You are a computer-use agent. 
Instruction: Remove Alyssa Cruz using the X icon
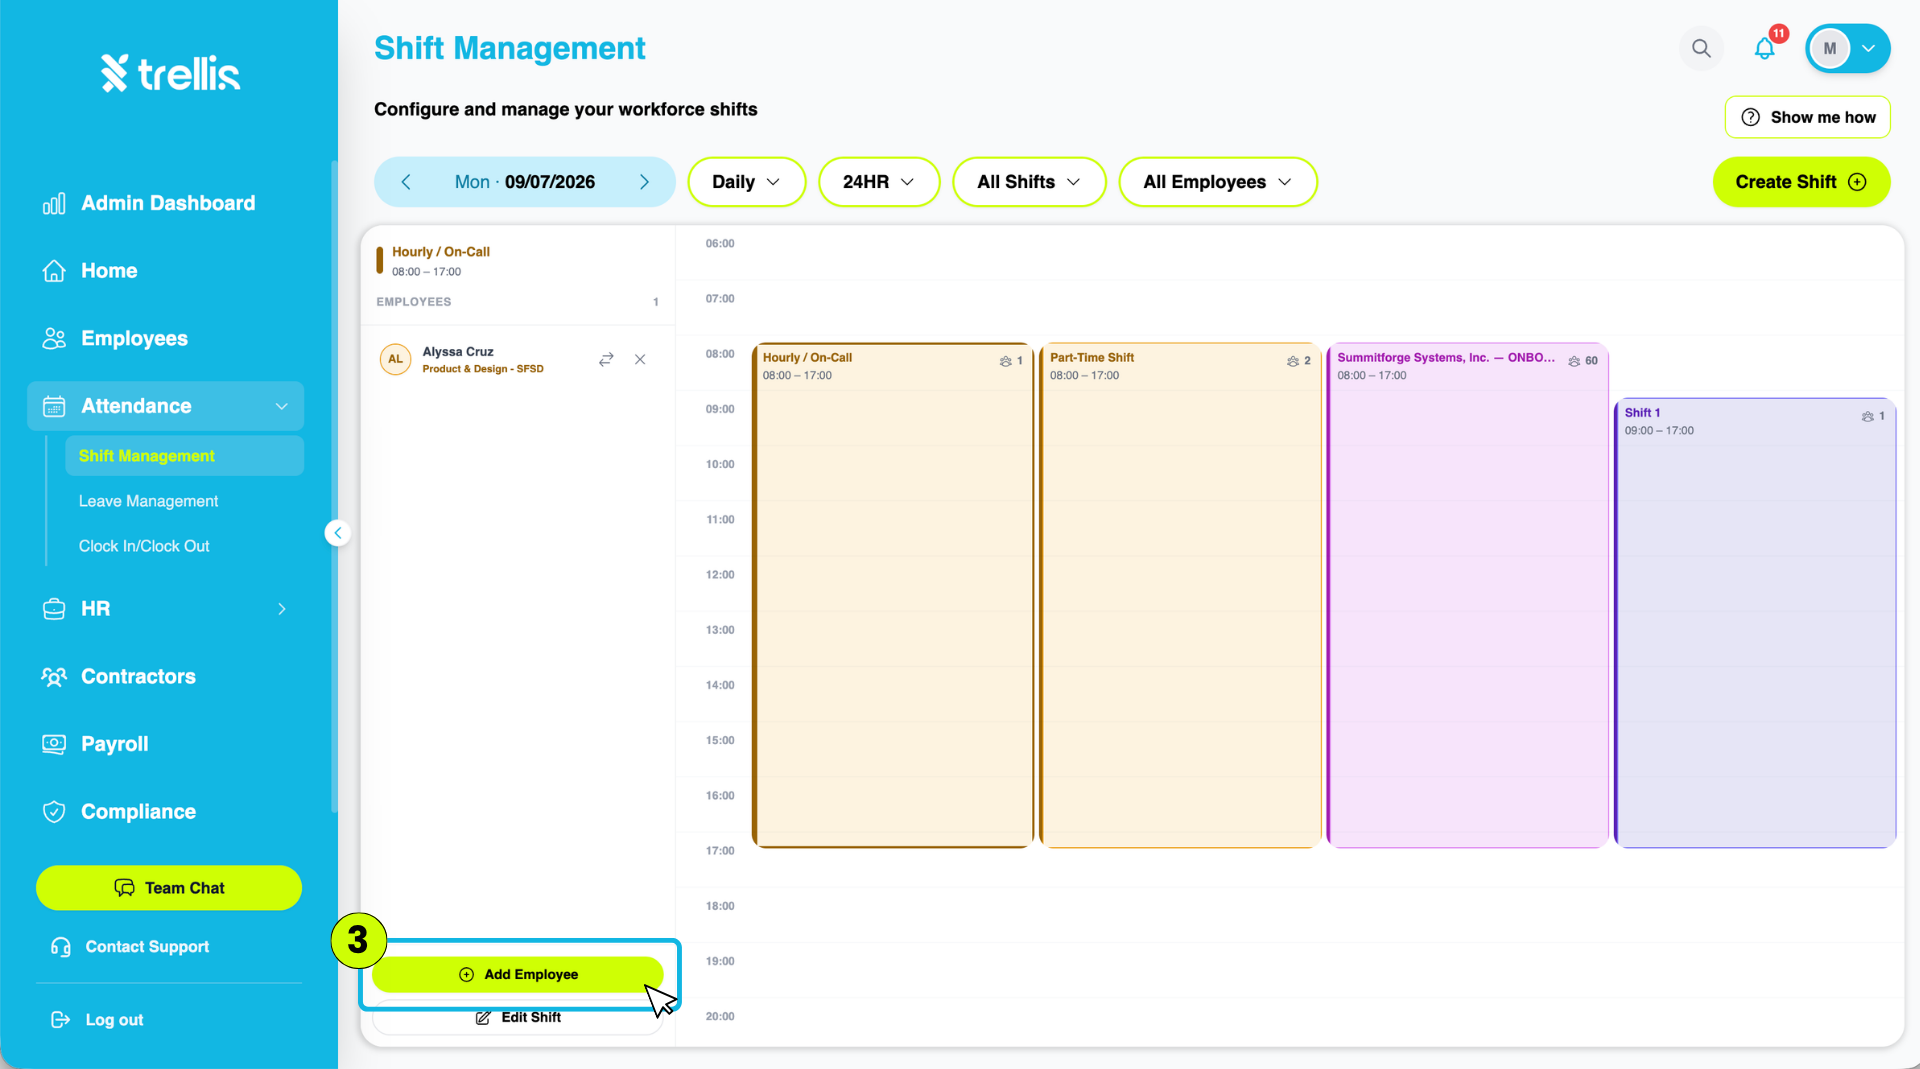(640, 359)
